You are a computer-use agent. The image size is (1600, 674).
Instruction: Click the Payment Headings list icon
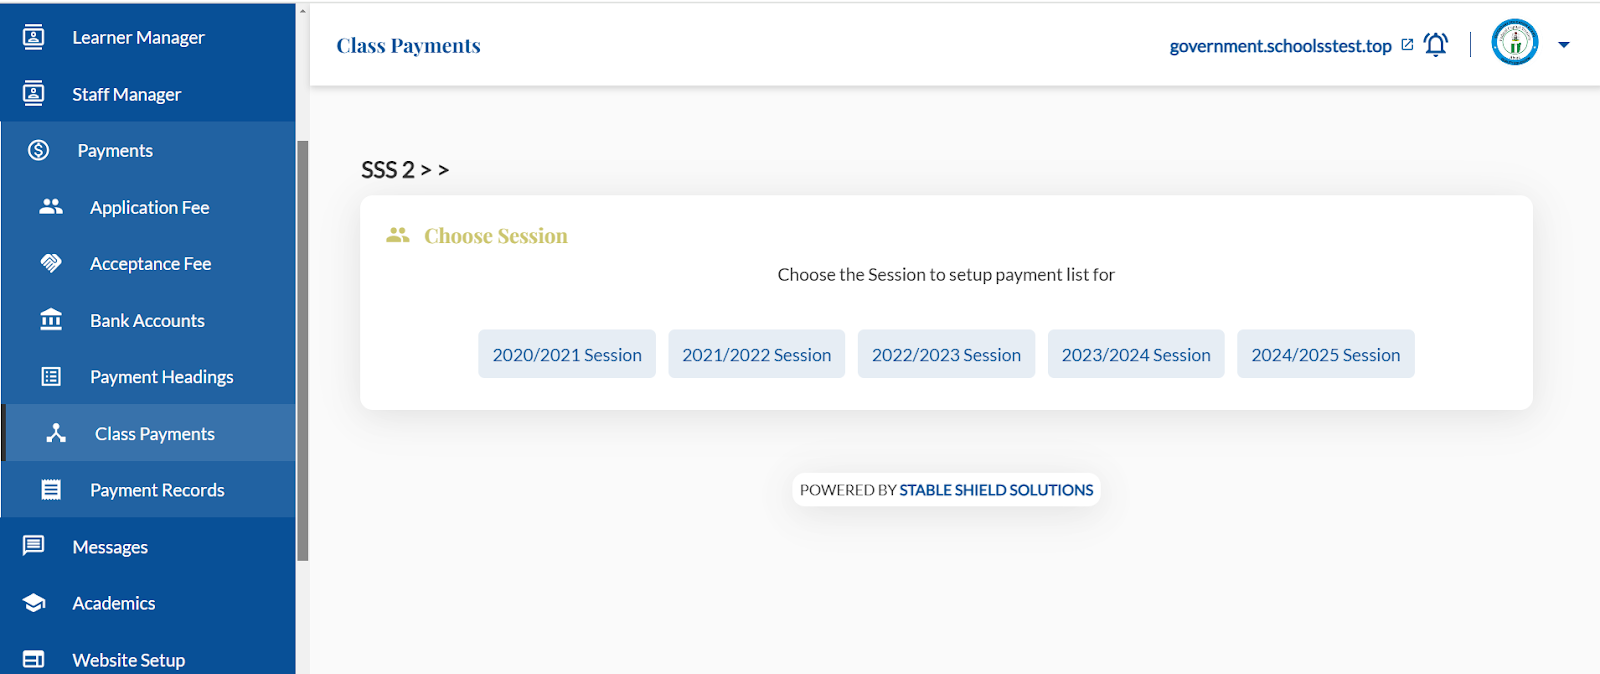coord(51,377)
